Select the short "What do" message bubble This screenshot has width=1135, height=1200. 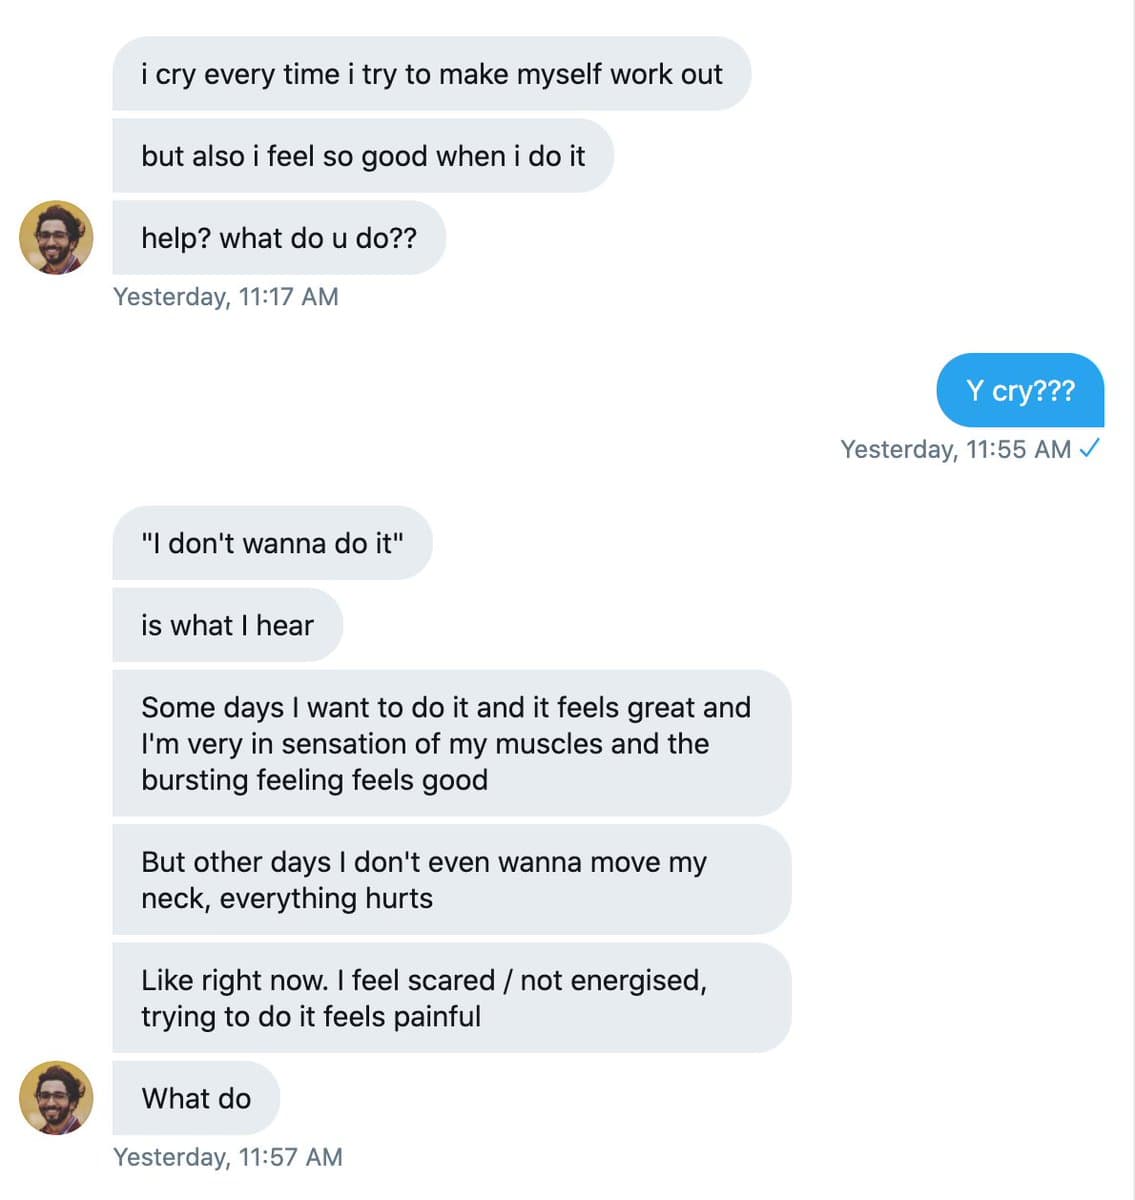tap(196, 1098)
